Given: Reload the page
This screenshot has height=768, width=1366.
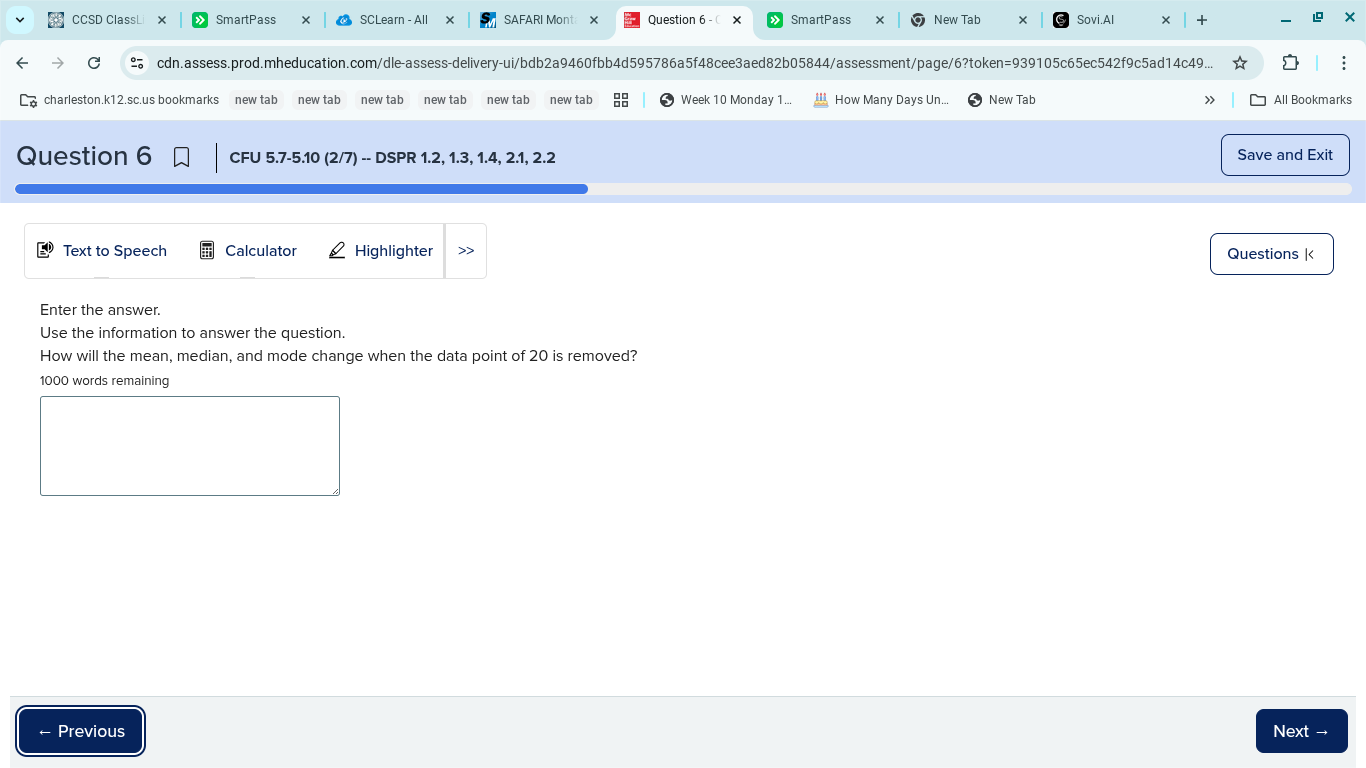Looking at the screenshot, I should tap(94, 63).
